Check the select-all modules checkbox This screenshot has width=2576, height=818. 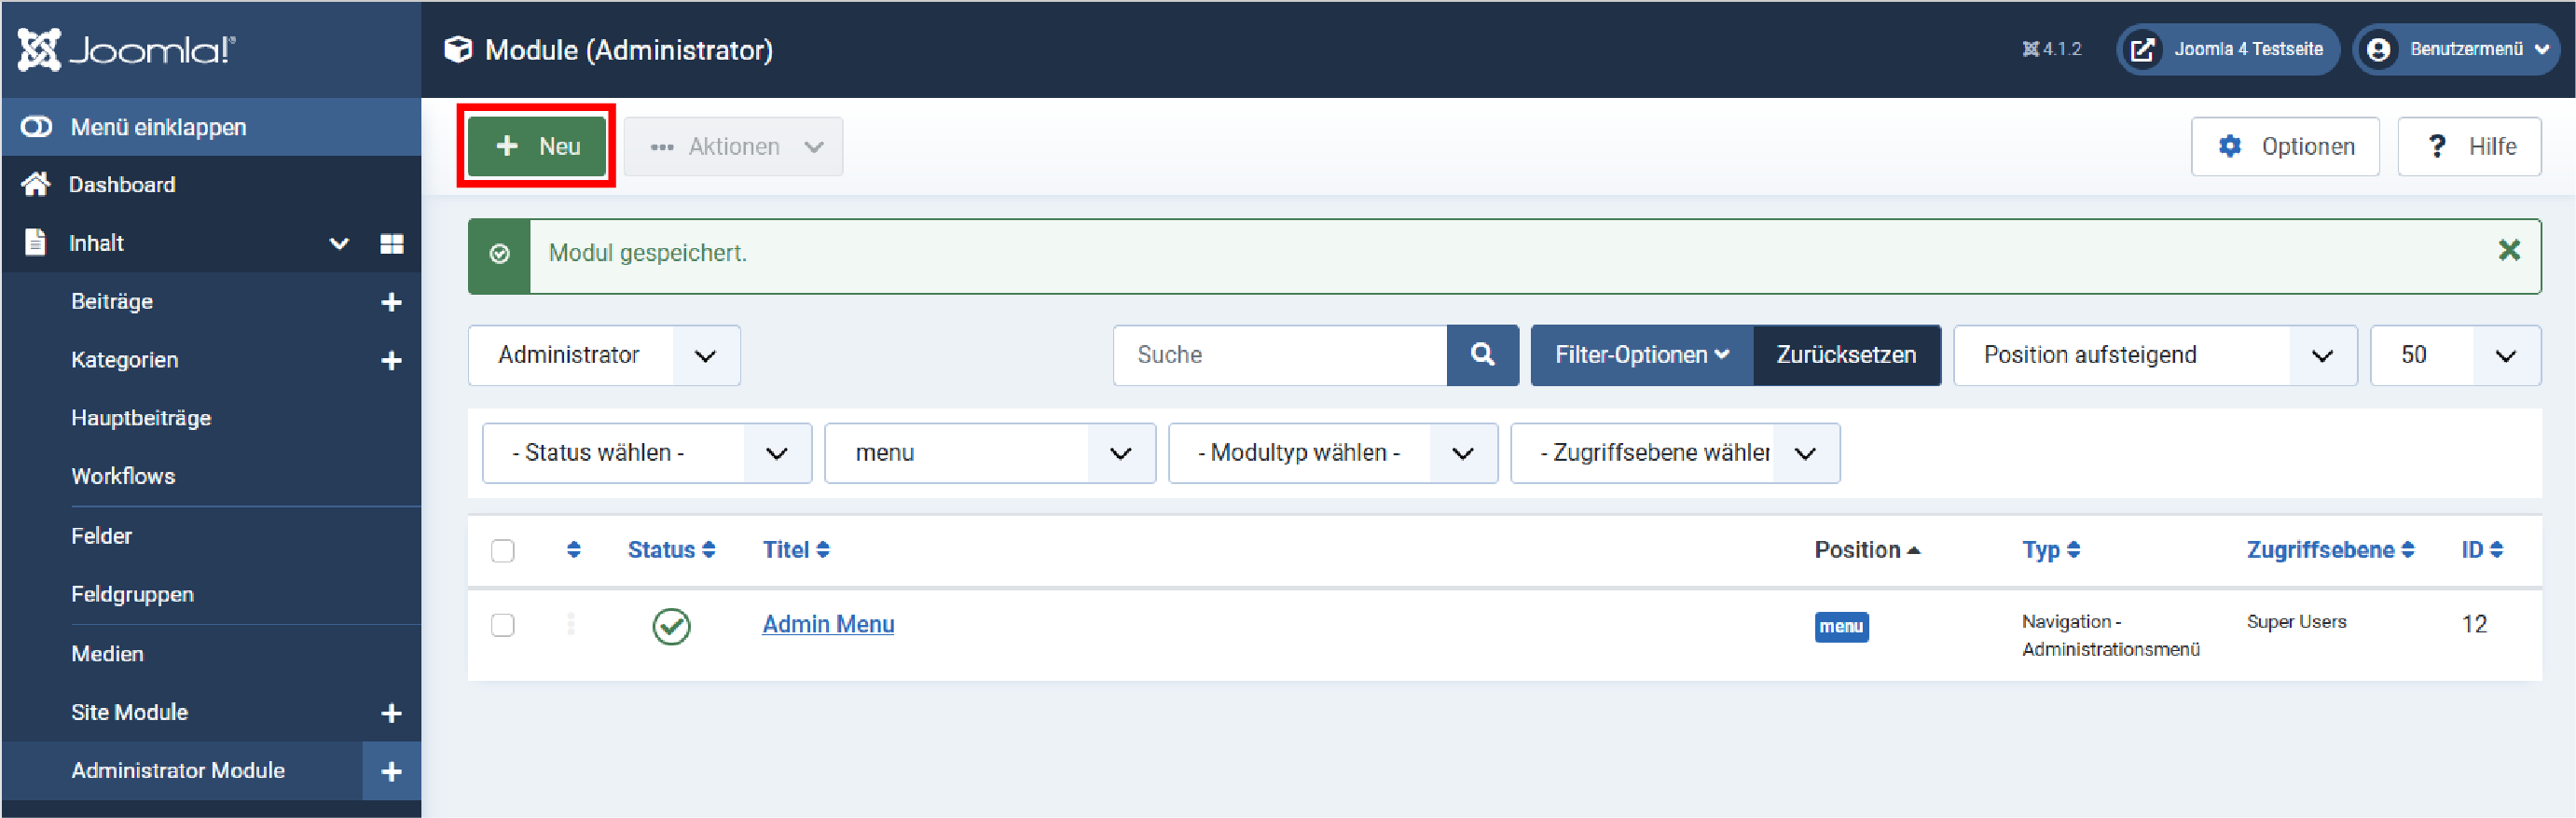point(502,551)
